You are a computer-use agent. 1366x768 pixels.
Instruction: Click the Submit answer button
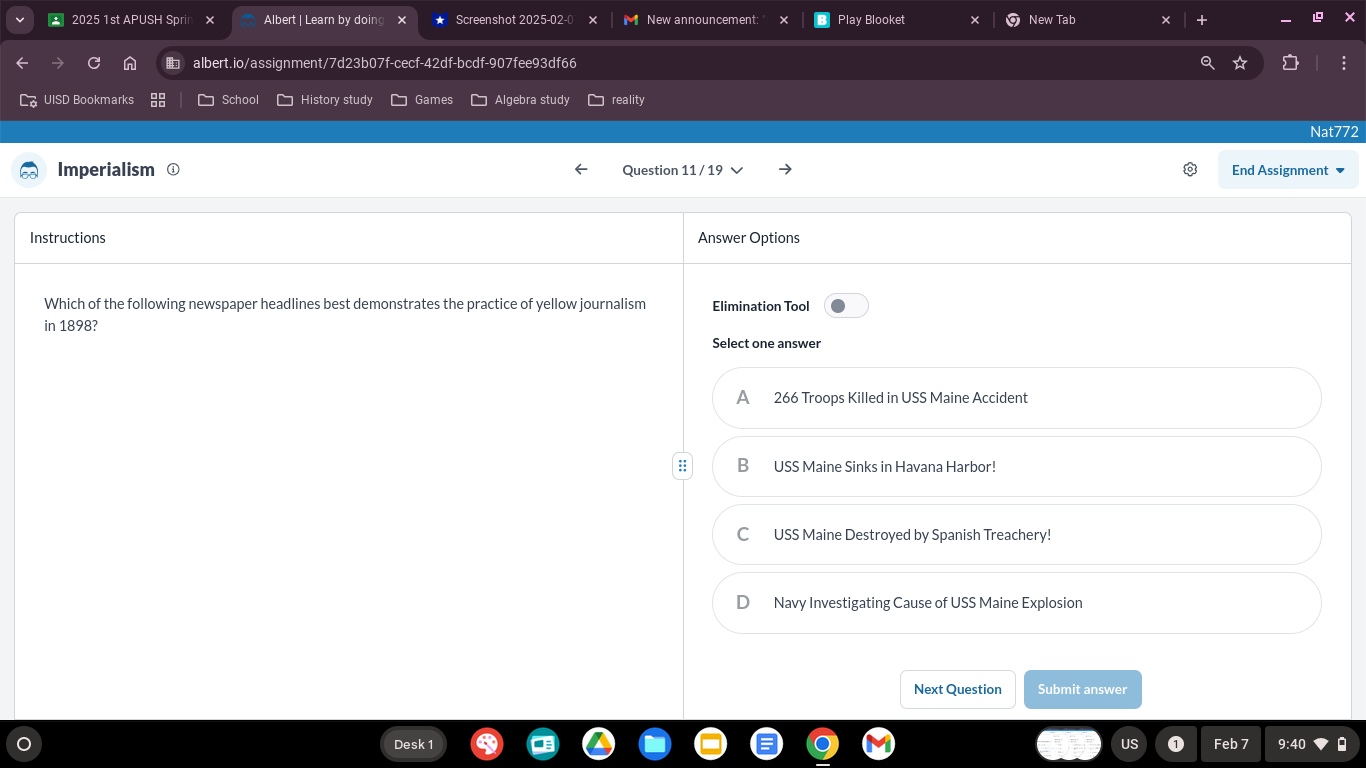[1082, 689]
